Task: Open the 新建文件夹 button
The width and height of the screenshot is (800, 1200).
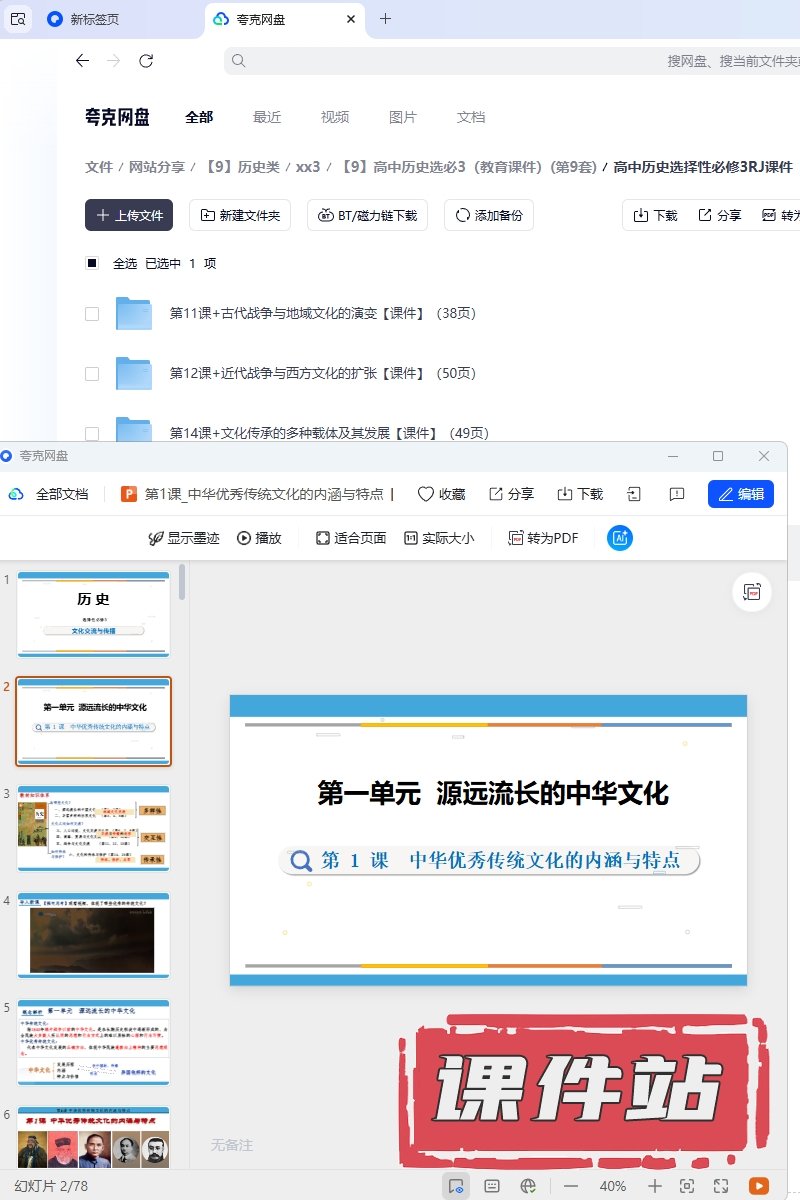Action: tap(240, 215)
